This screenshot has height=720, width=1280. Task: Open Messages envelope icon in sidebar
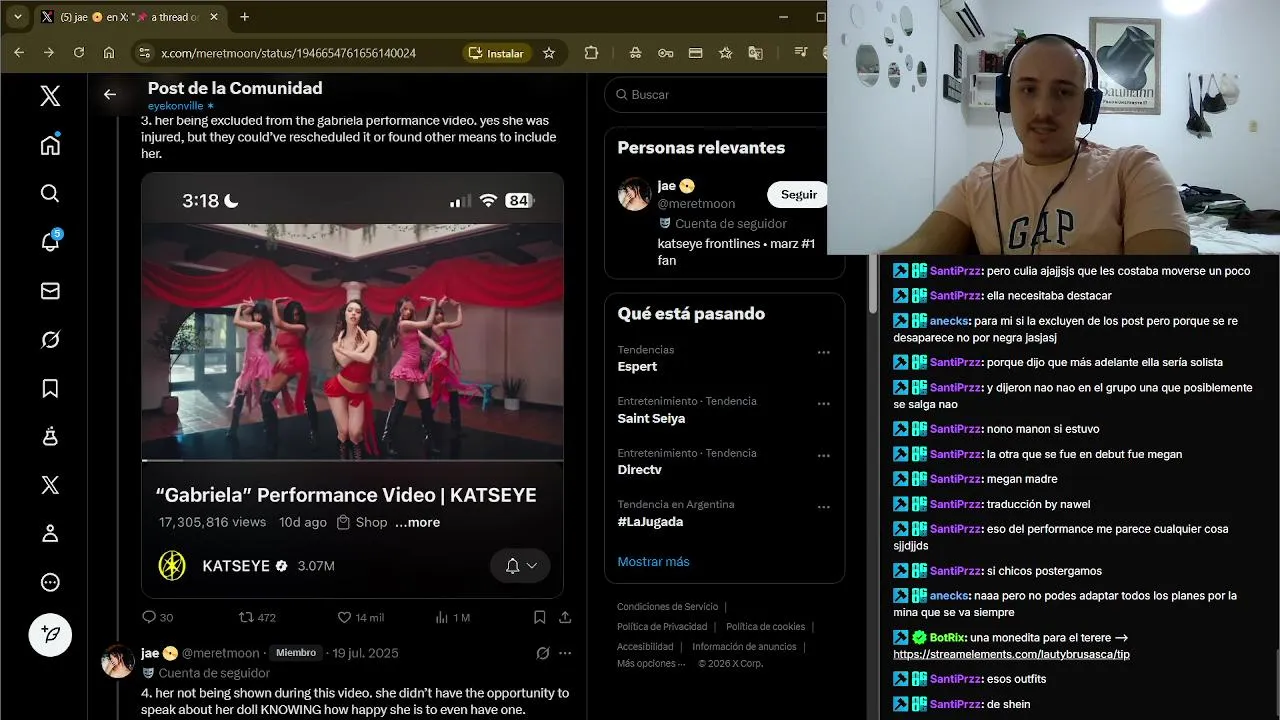50,291
